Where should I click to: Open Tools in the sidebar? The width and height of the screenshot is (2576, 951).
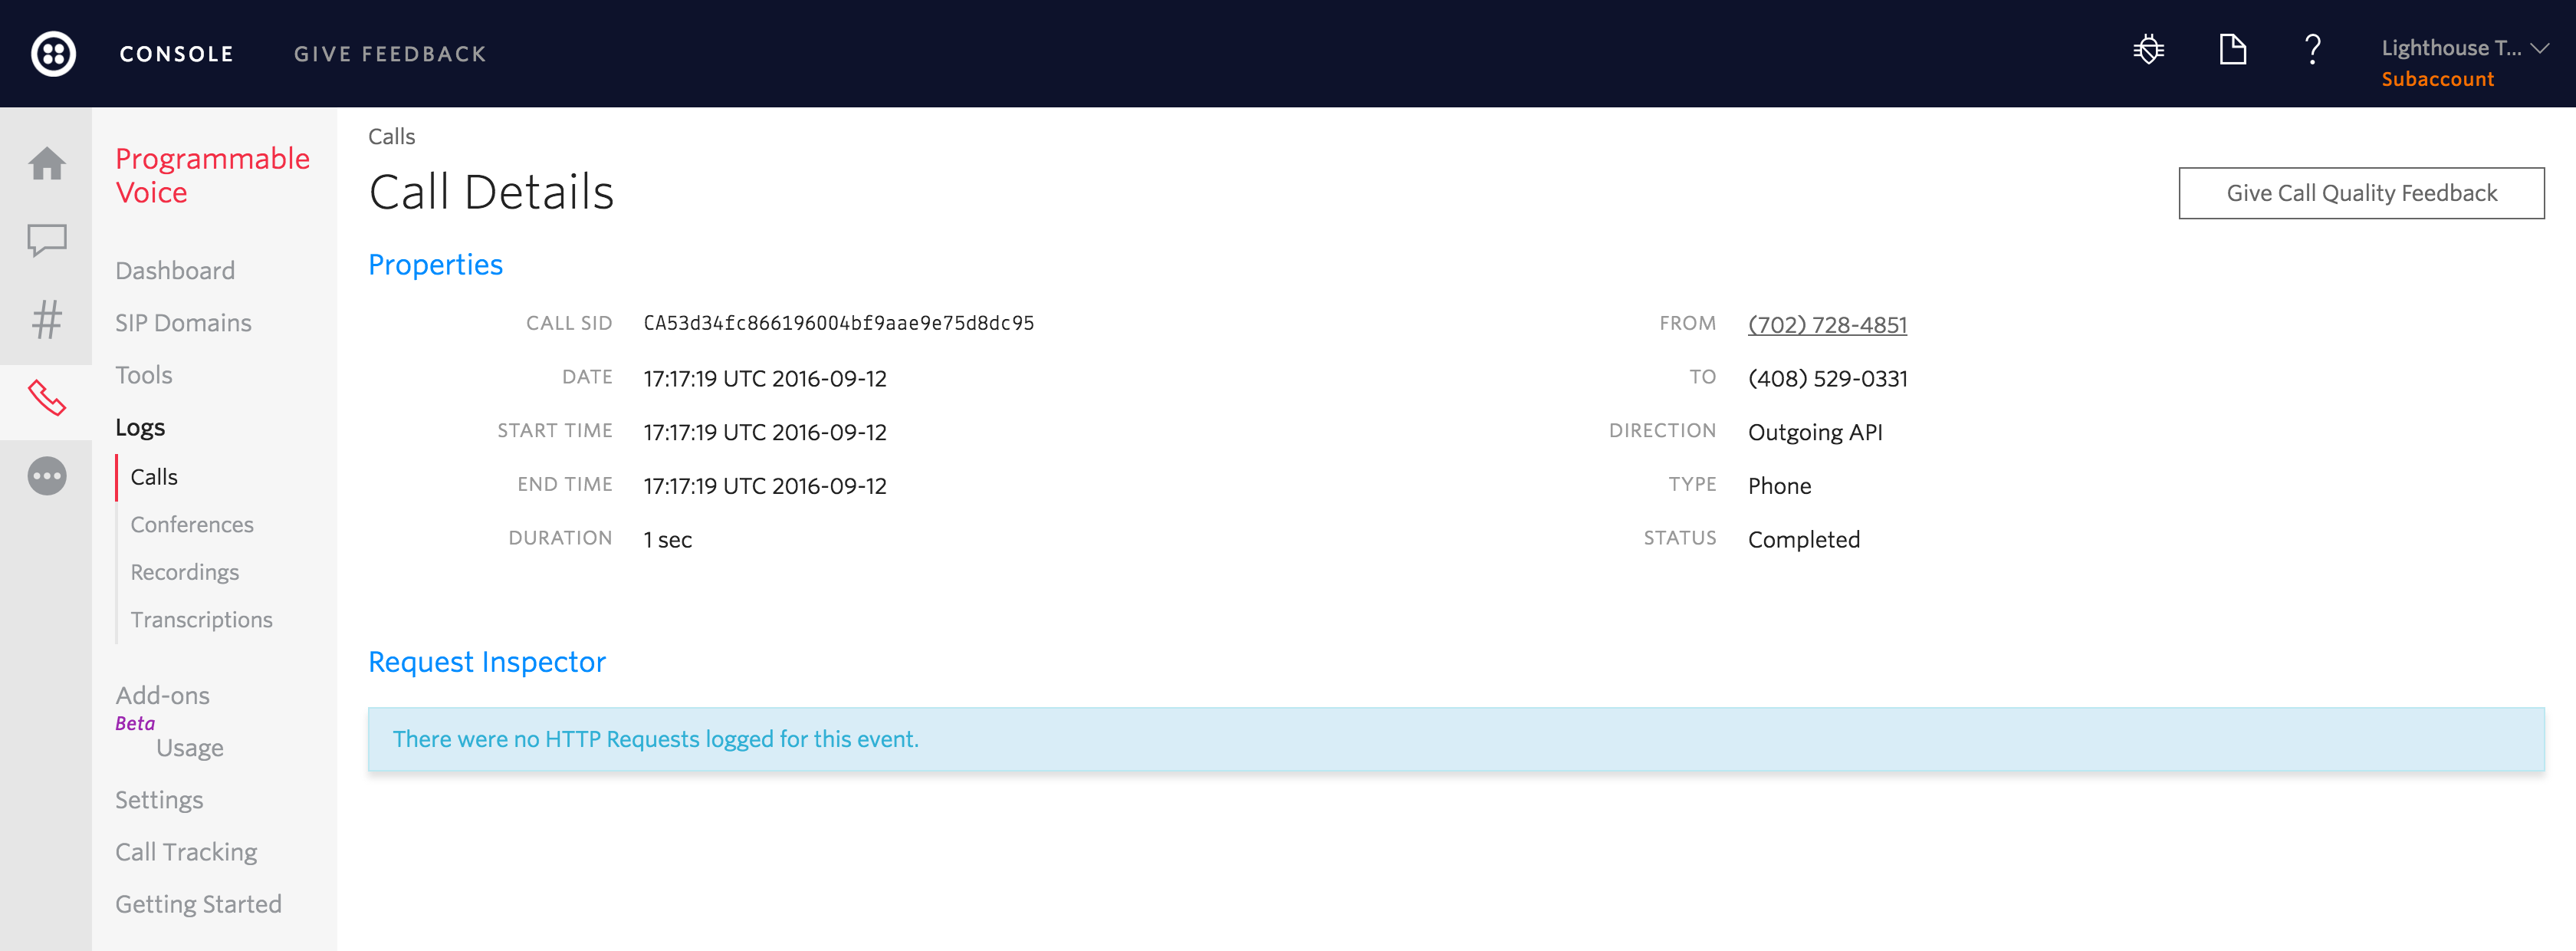pyautogui.click(x=144, y=375)
